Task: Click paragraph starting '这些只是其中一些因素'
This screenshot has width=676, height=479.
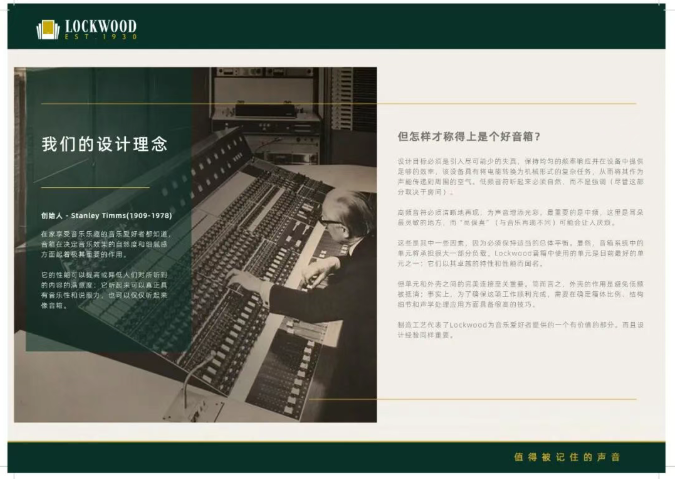Action: tap(520, 253)
